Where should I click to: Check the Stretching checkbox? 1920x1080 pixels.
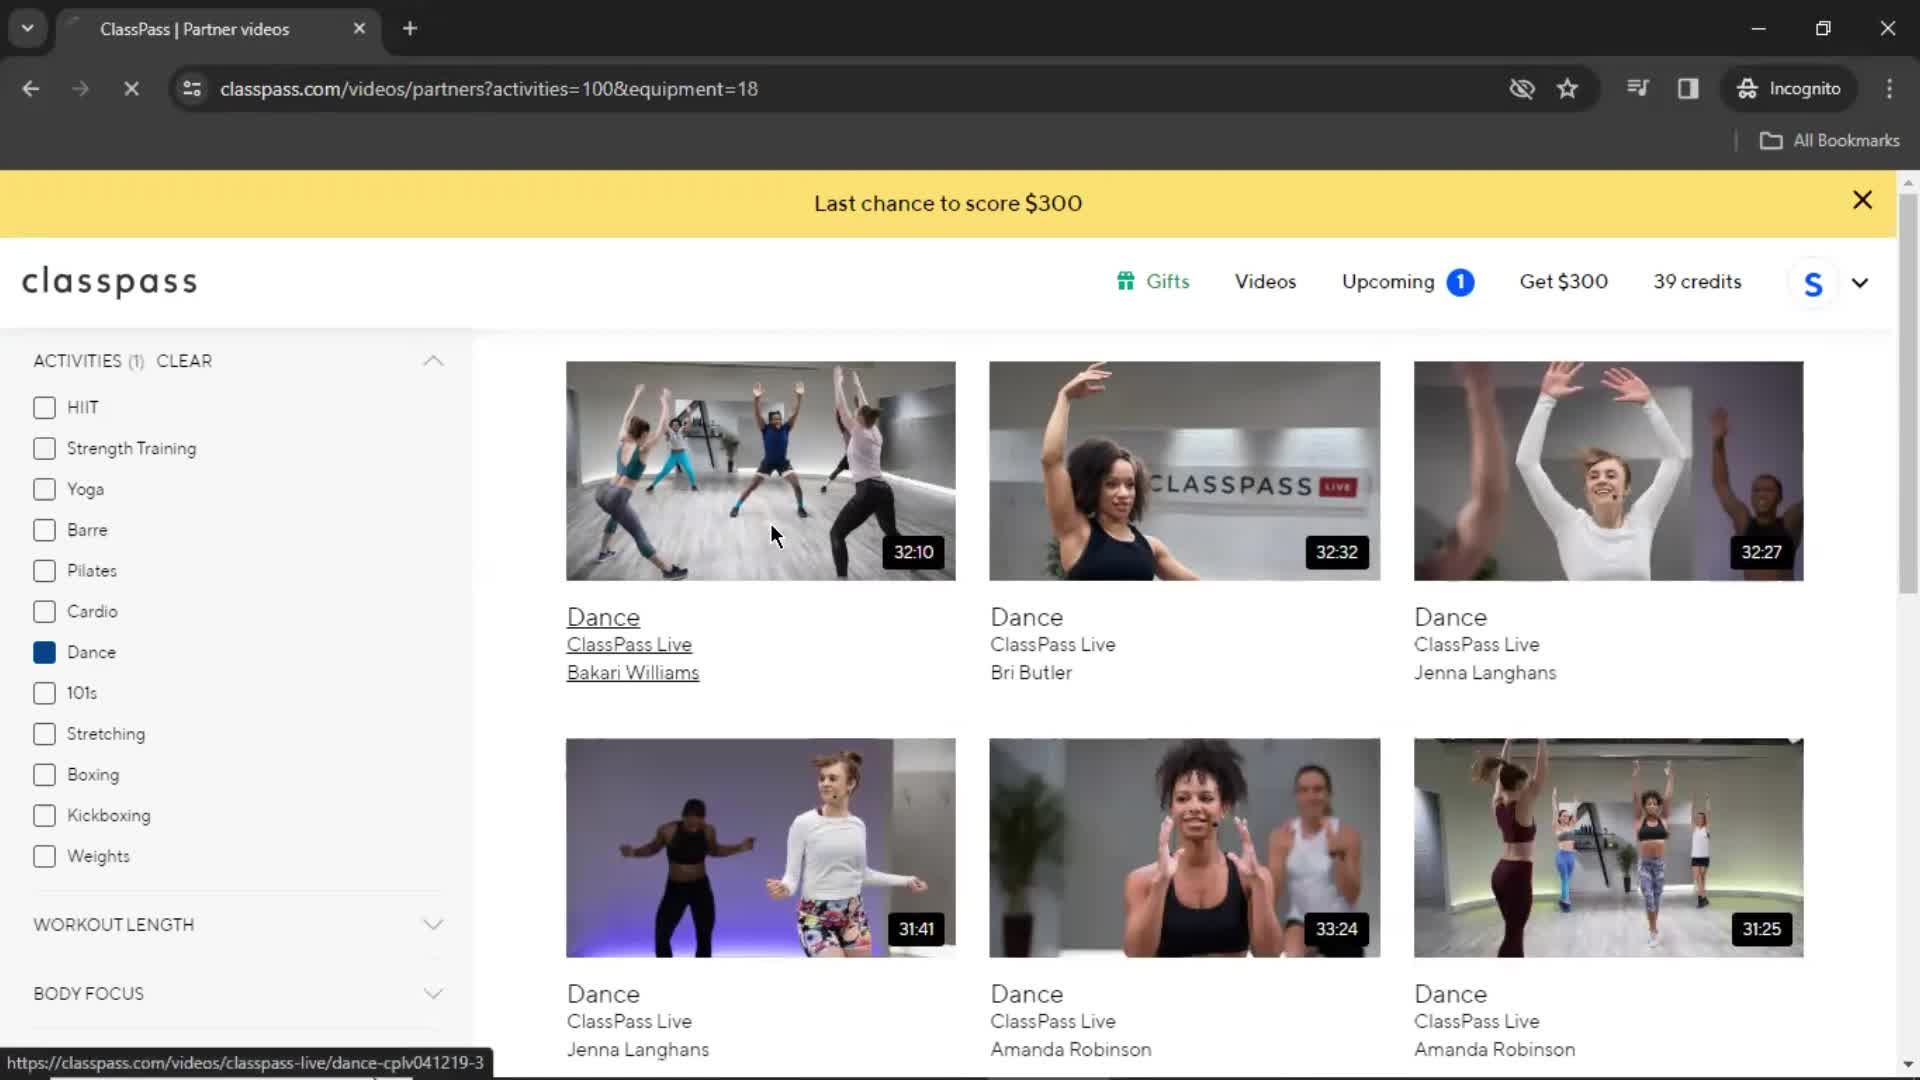(44, 734)
